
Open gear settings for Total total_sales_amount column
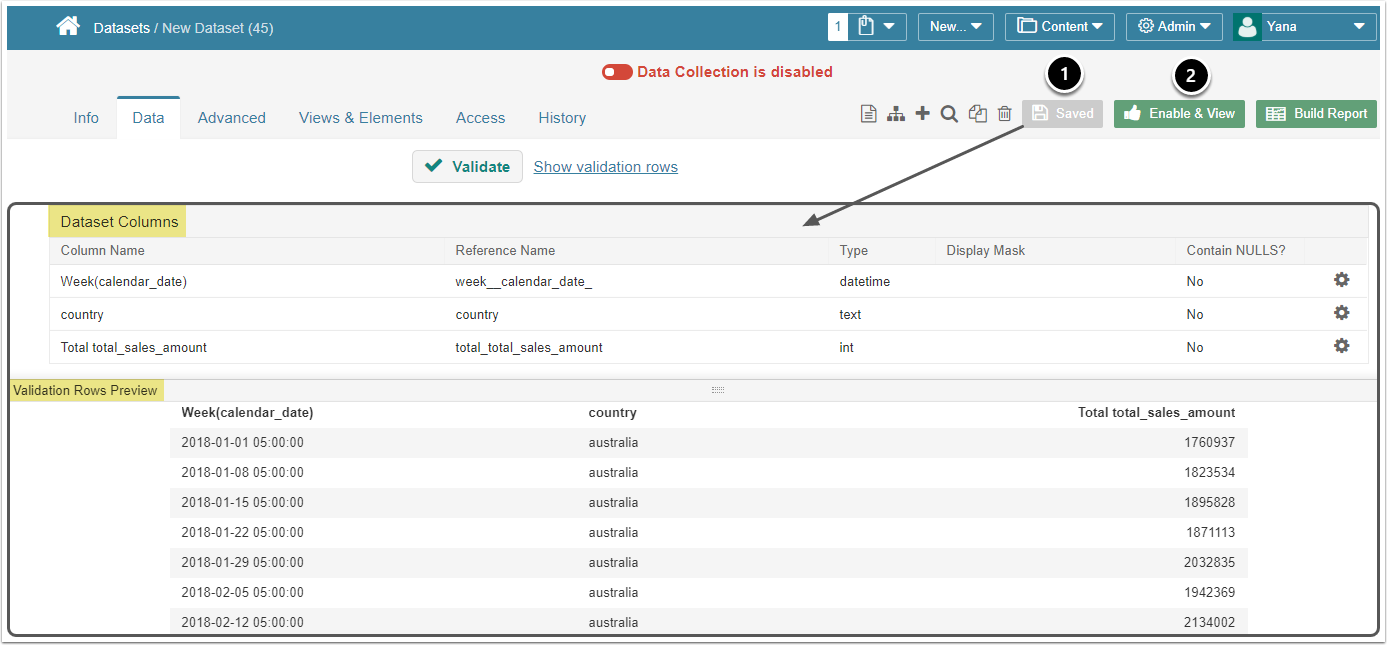coord(1341,346)
